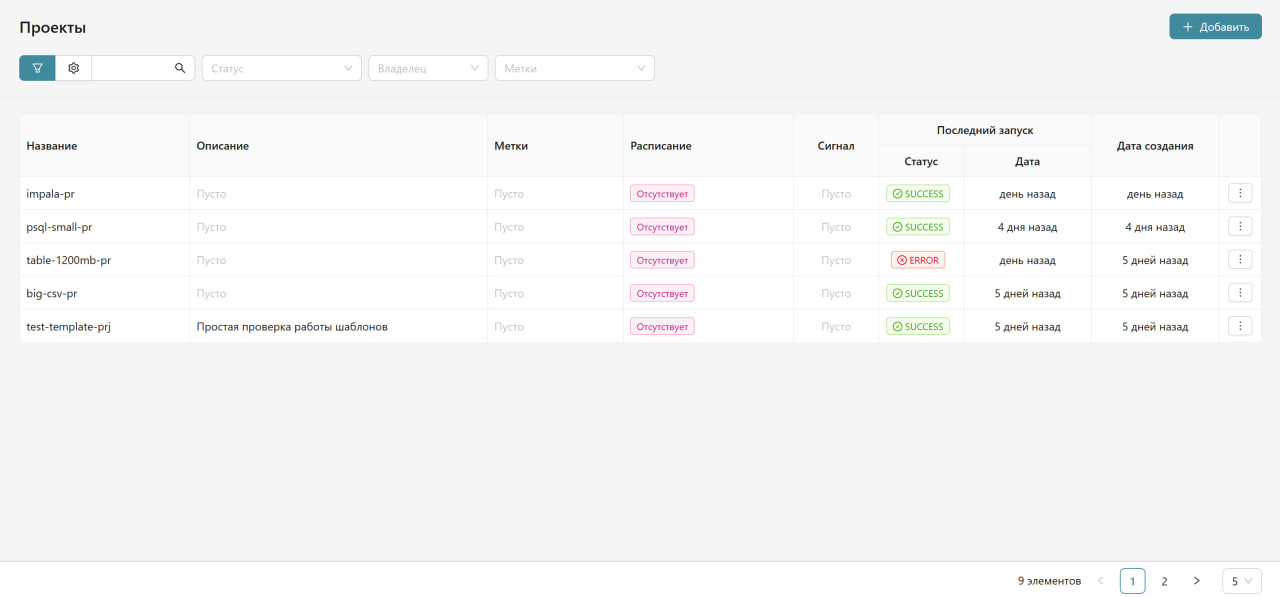Viewport: 1280px width, 597px height.
Task: Click the previous page arrow
Action: pos(1101,581)
